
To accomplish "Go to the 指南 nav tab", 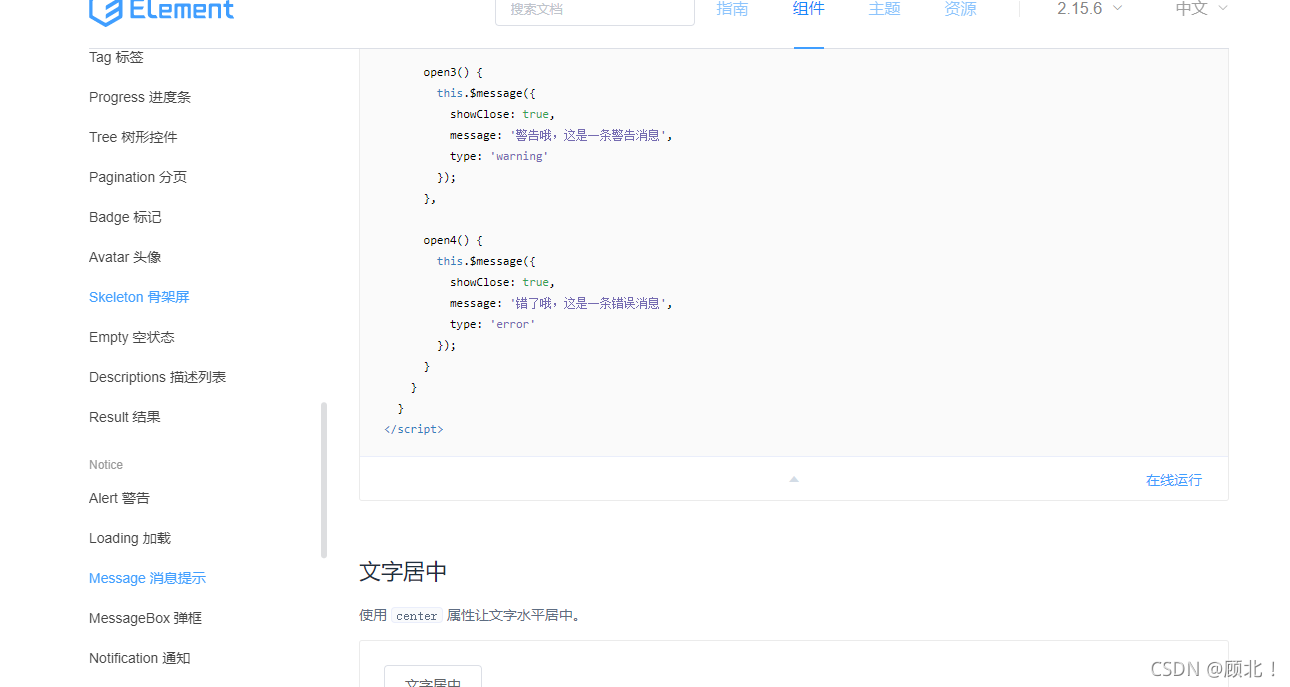I will click(x=733, y=9).
